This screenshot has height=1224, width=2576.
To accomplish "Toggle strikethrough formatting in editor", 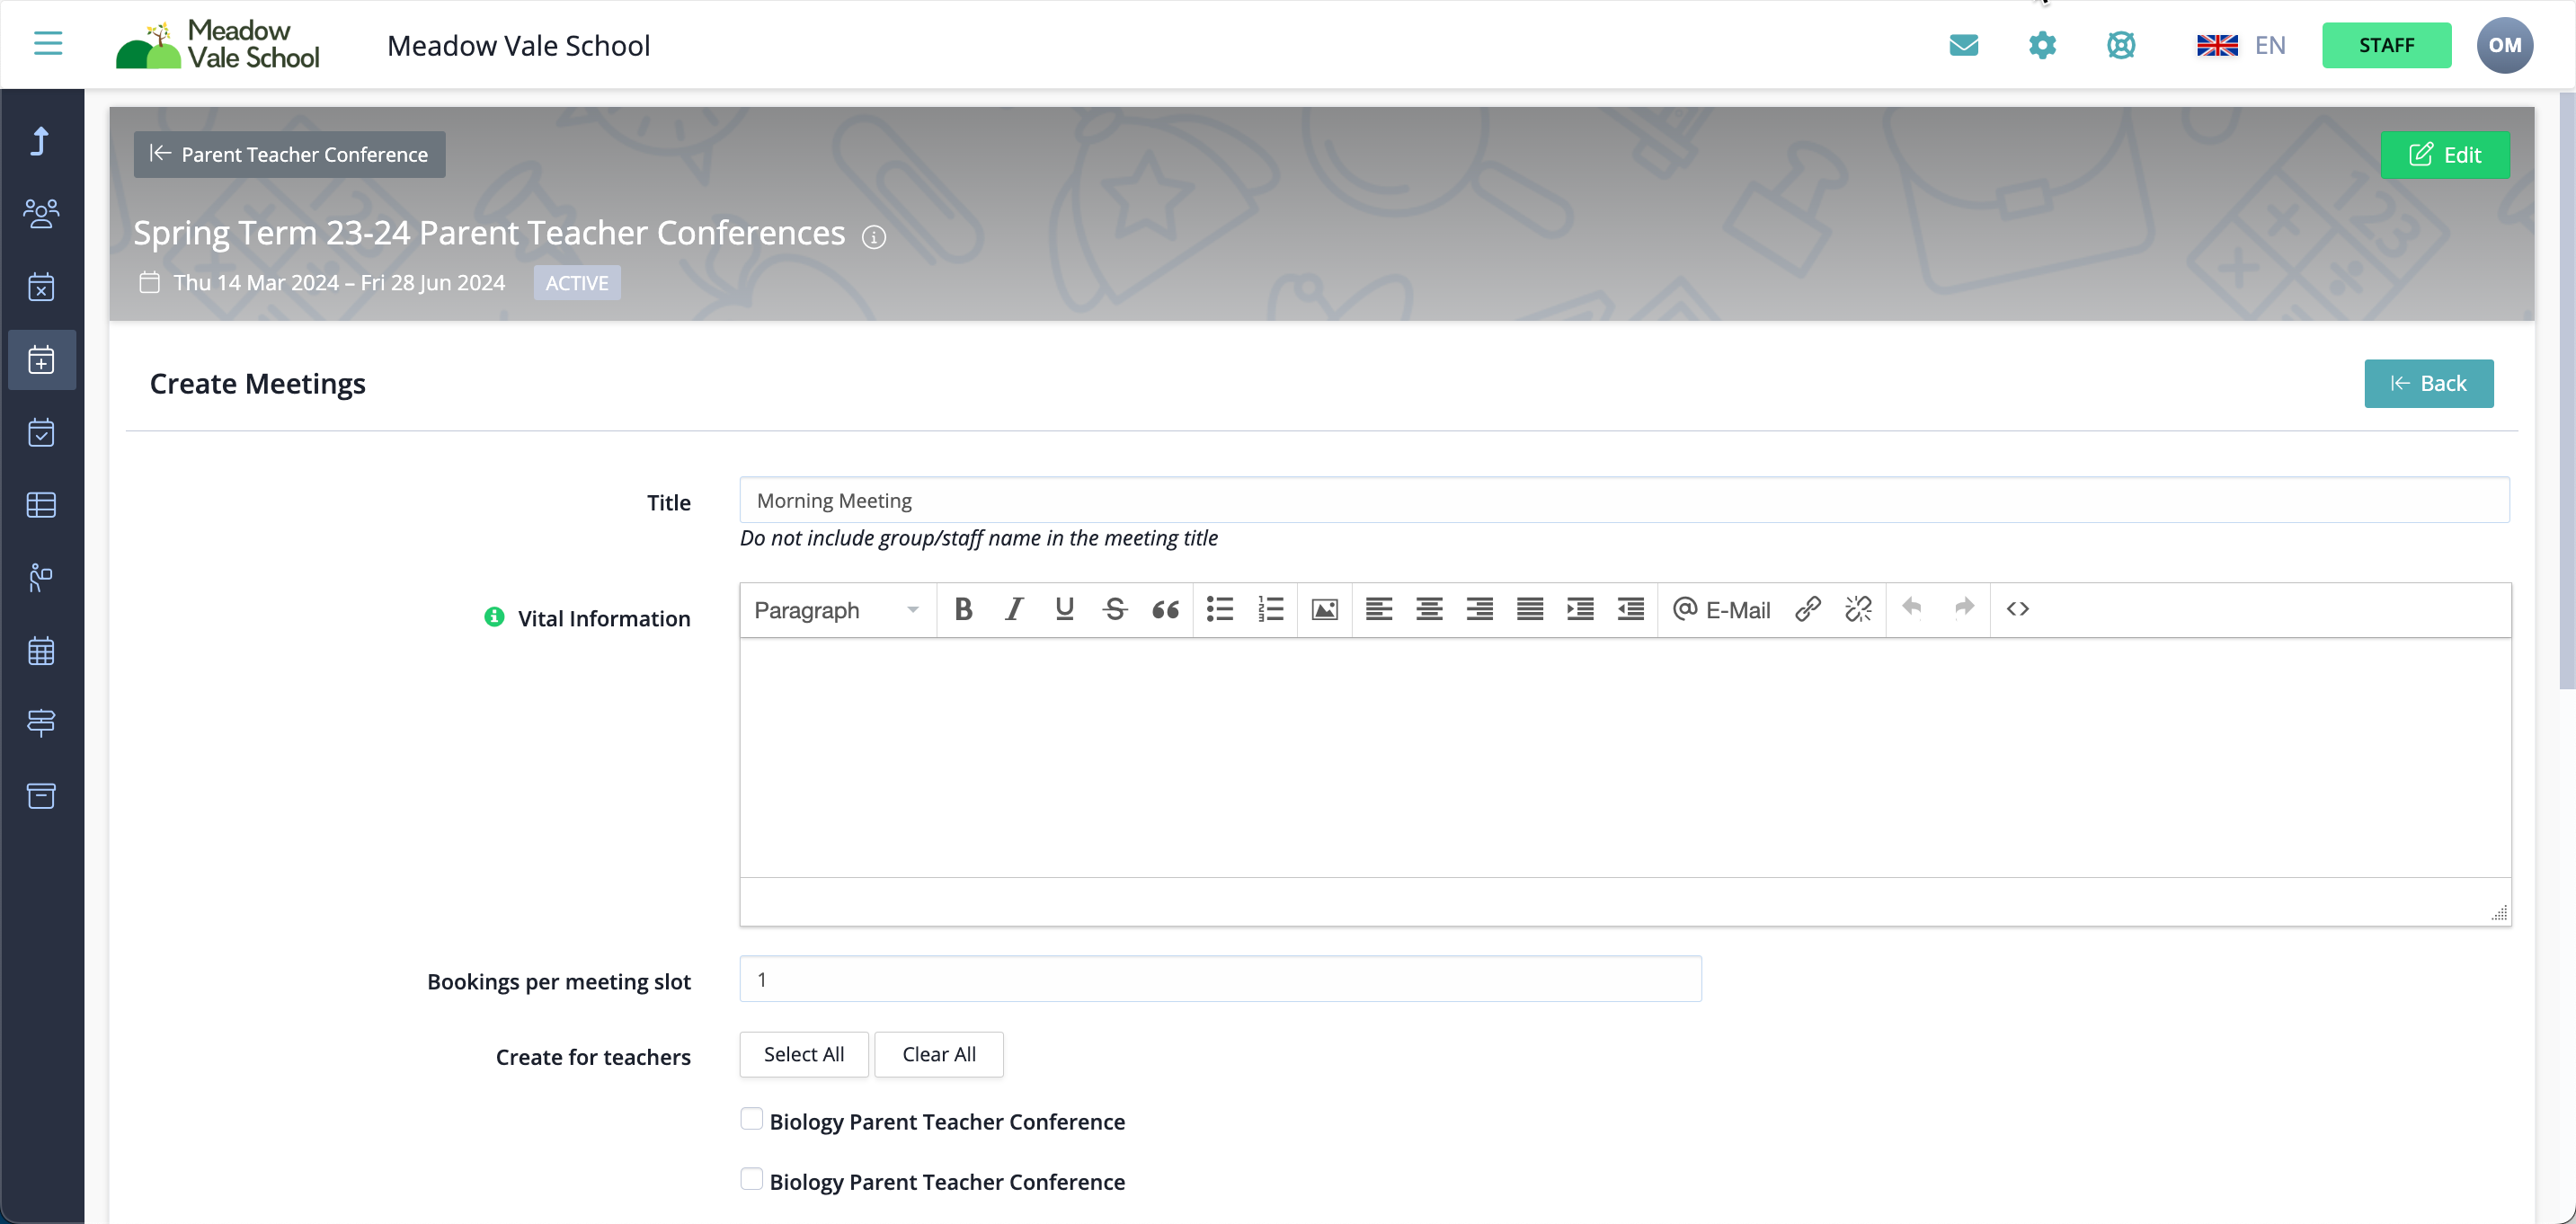I will (x=1115, y=609).
